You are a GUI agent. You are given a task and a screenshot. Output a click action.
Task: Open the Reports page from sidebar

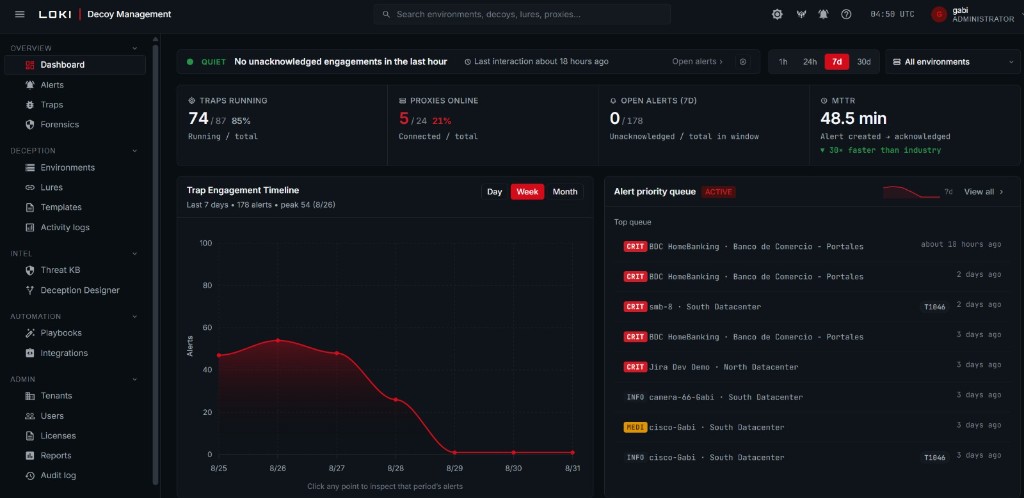coord(74,456)
